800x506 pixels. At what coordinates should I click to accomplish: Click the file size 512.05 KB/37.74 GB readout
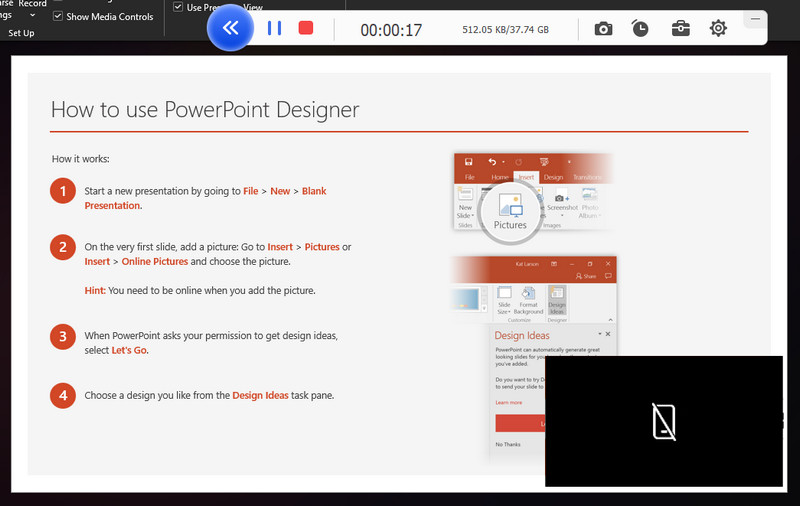(x=505, y=30)
